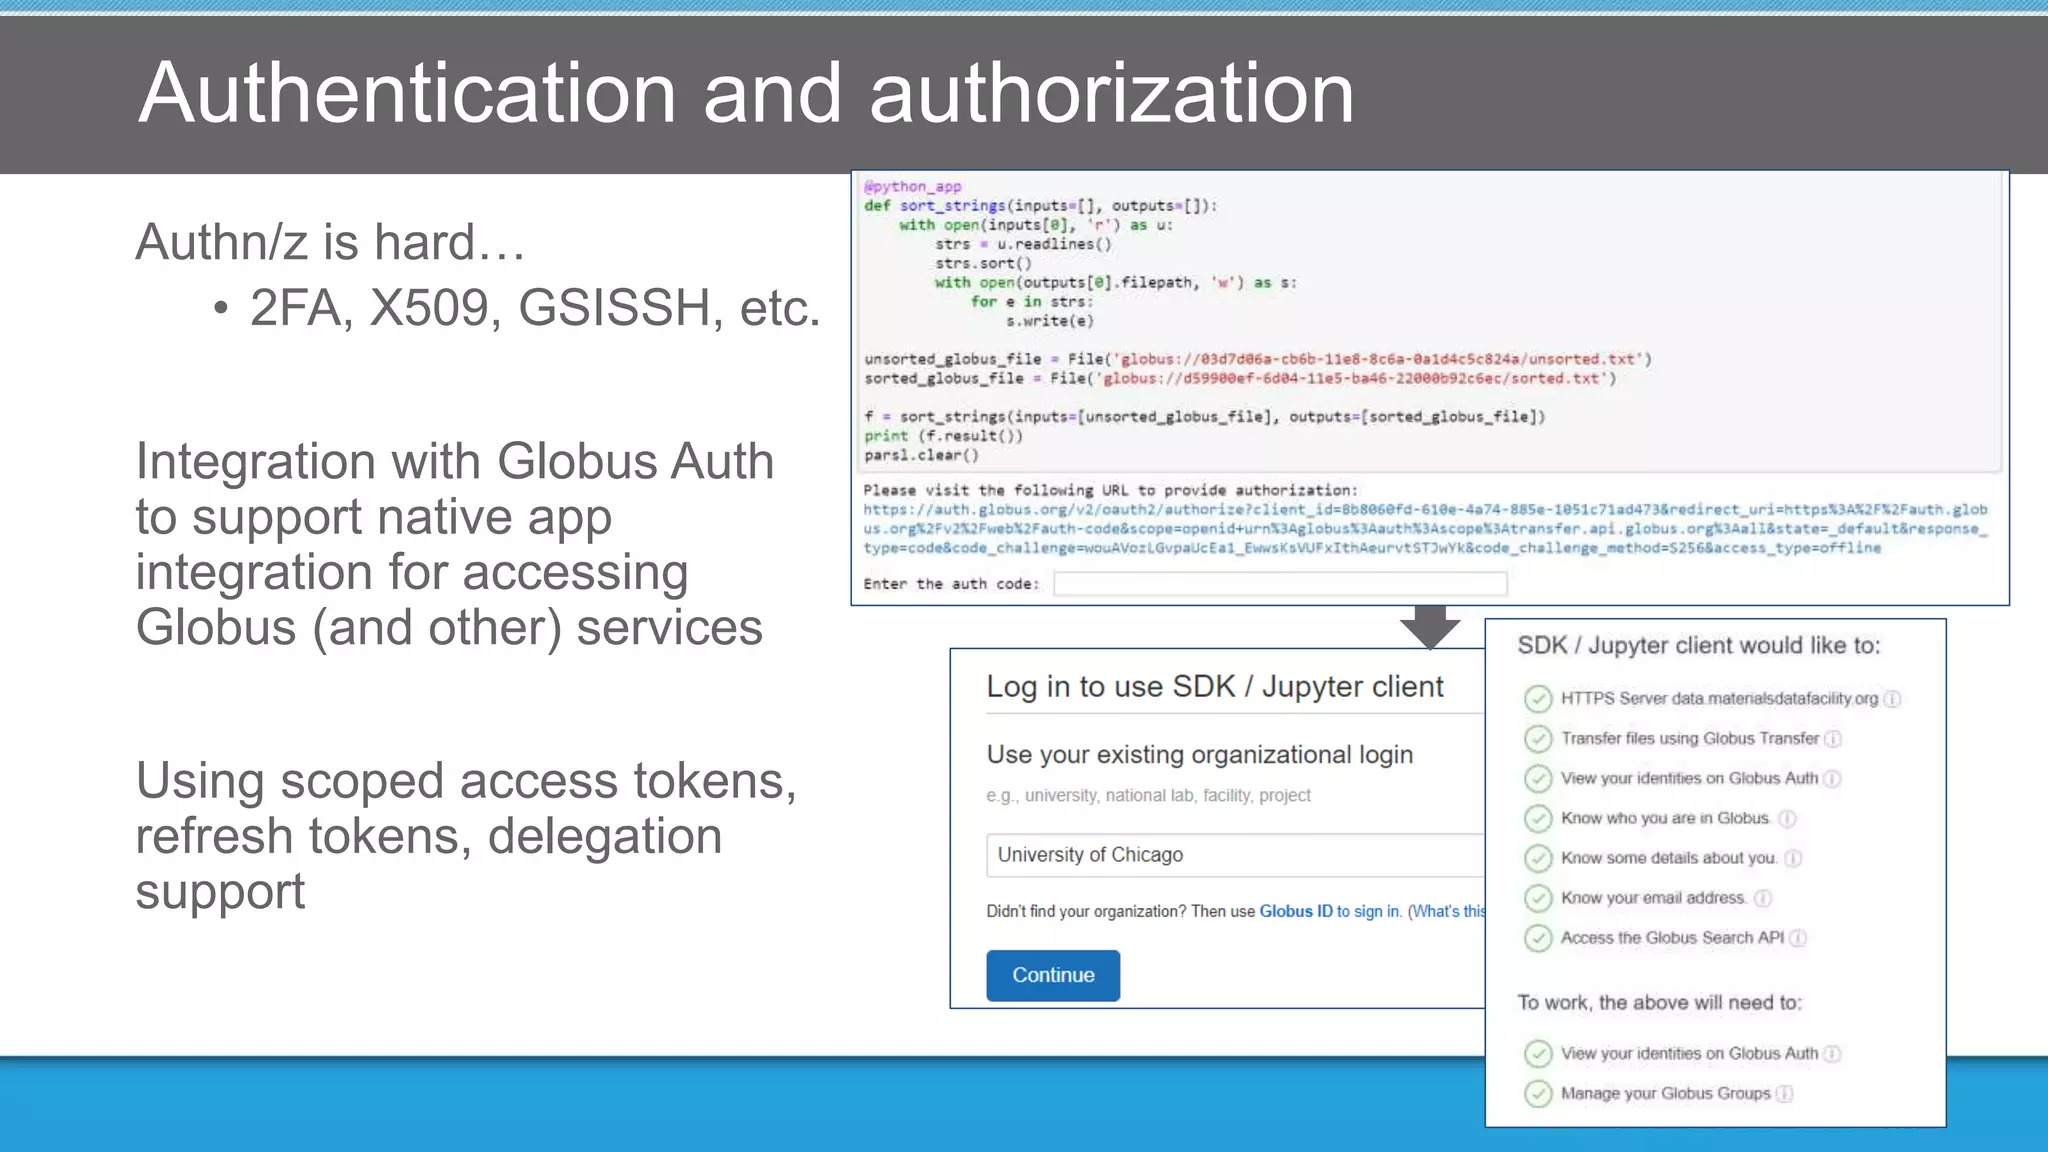Click 'e.g., university, national lab, facility, project' hint
The image size is (2048, 1152).
(1148, 796)
